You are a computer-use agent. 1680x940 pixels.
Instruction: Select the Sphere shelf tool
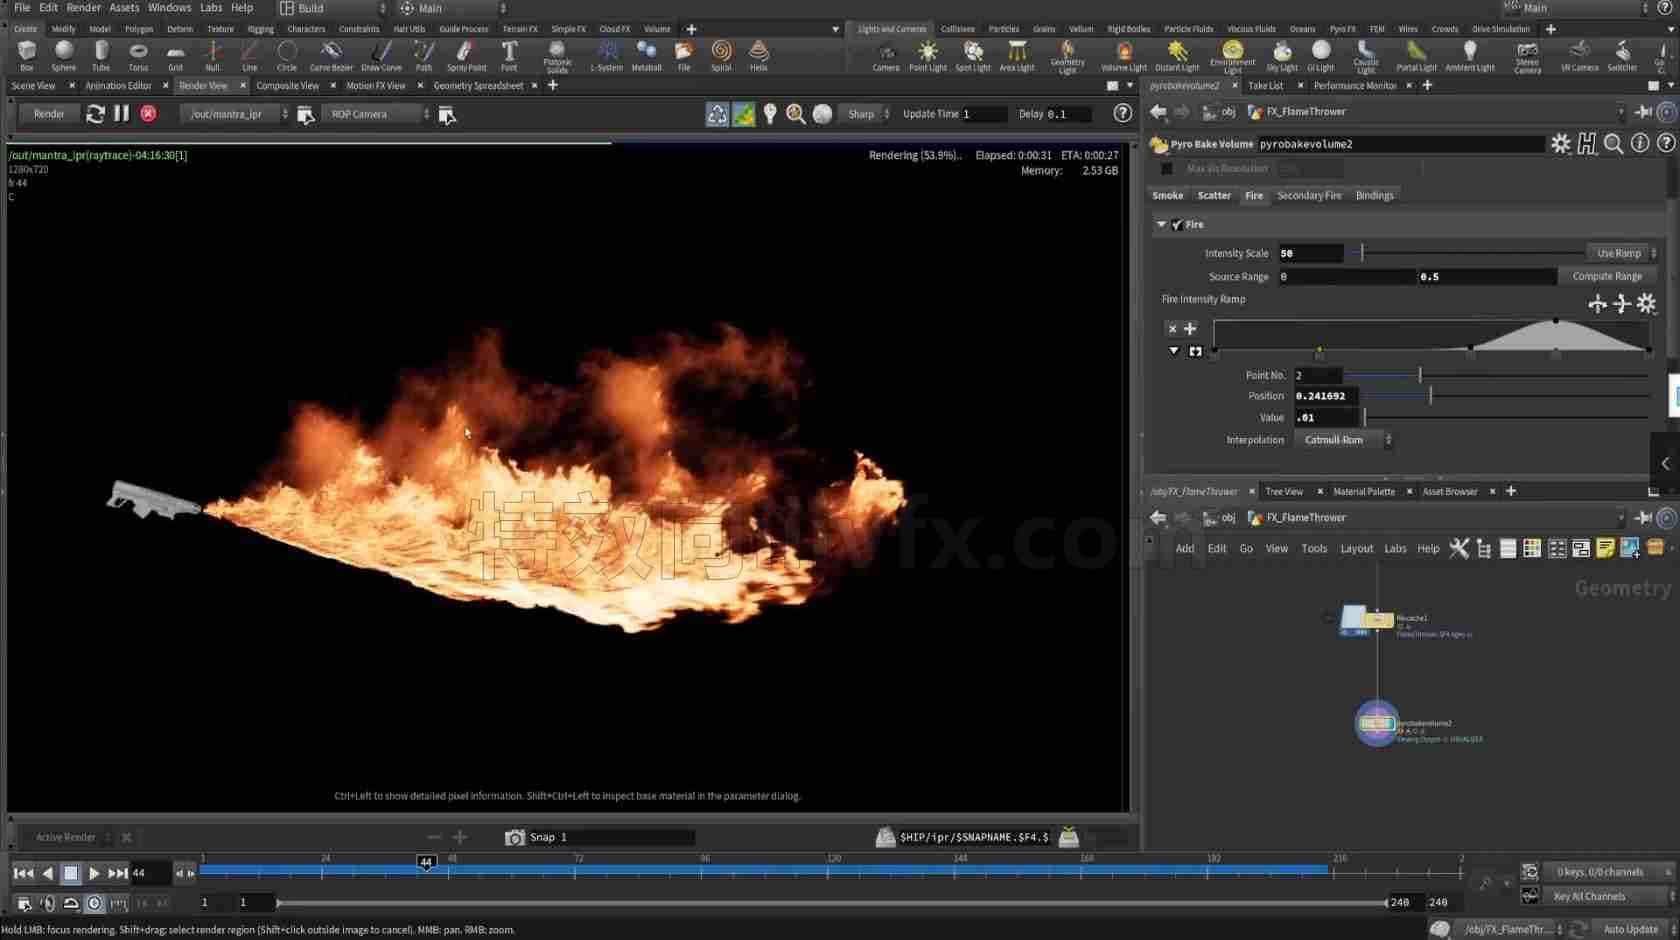click(64, 56)
